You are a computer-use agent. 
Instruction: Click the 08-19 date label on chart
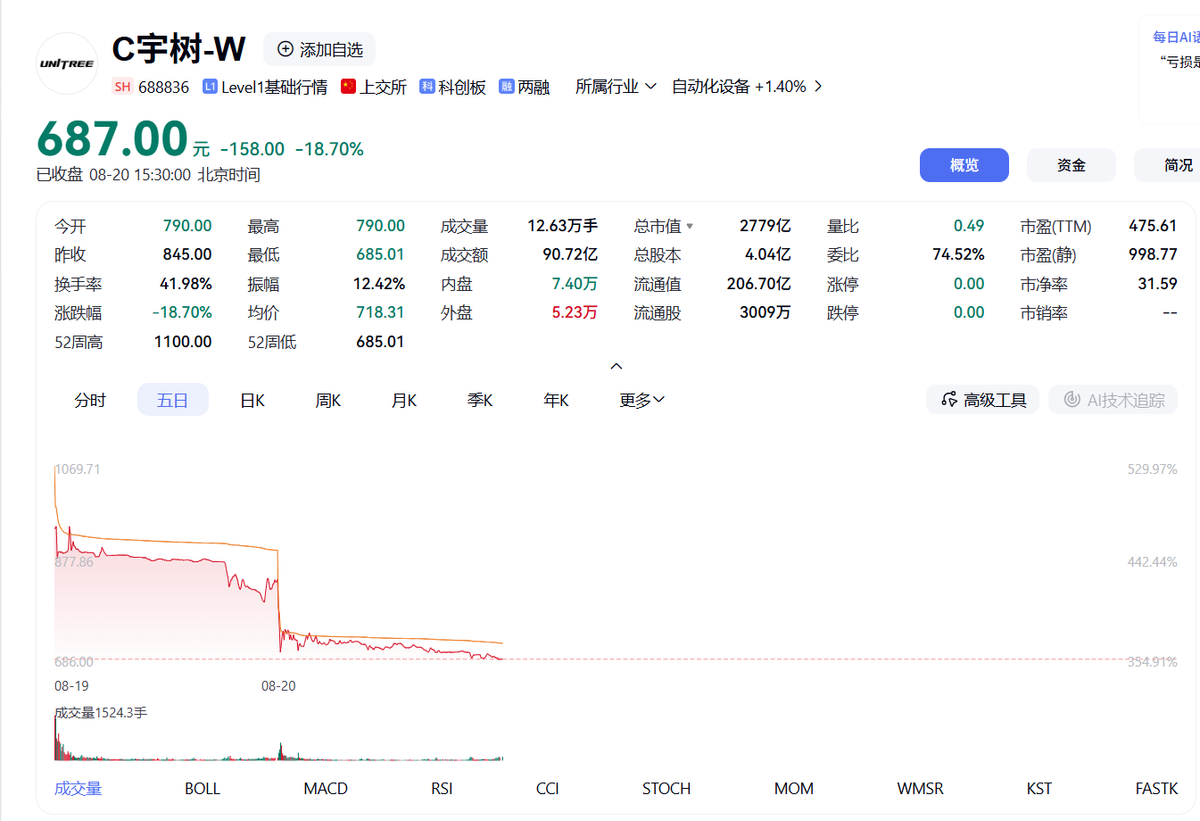coord(73,686)
